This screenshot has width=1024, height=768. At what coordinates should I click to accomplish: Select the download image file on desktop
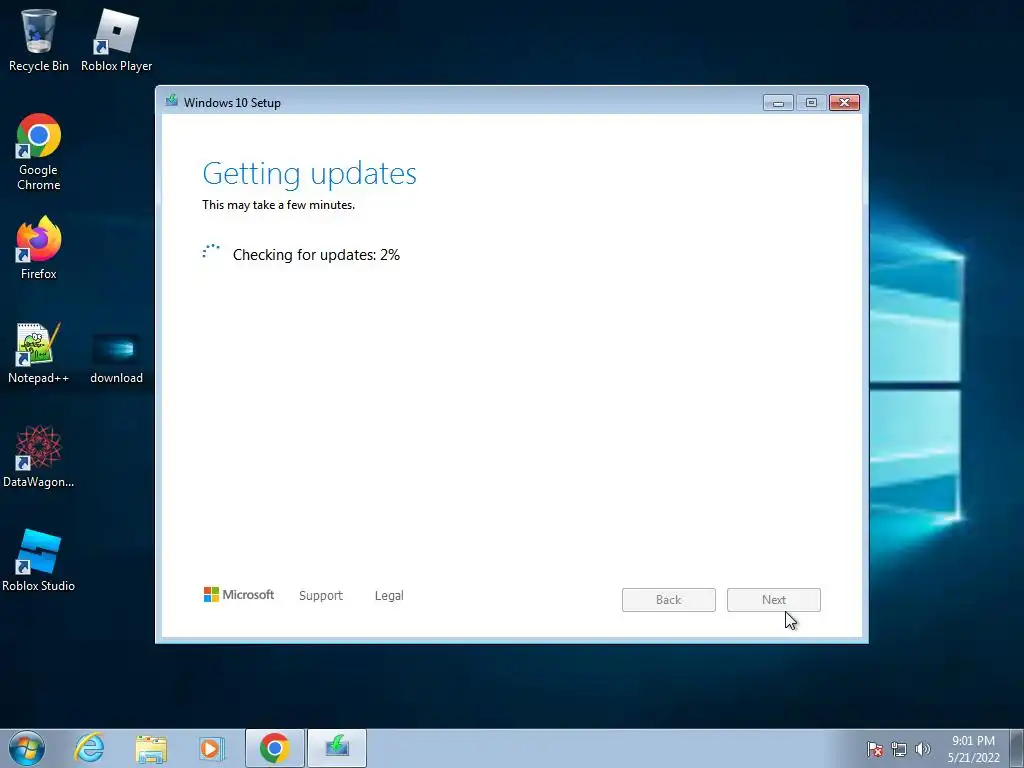(116, 359)
